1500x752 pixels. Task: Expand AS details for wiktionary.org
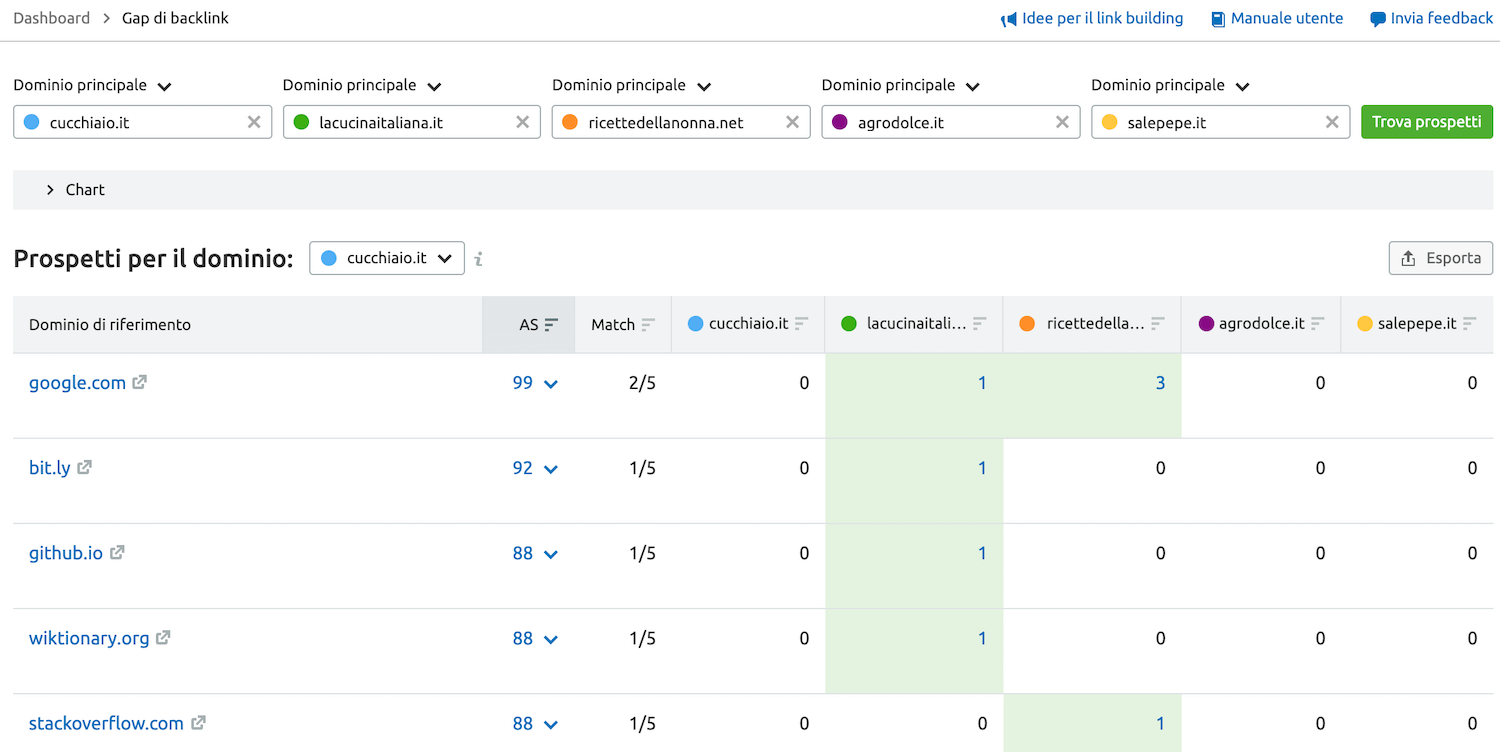550,639
